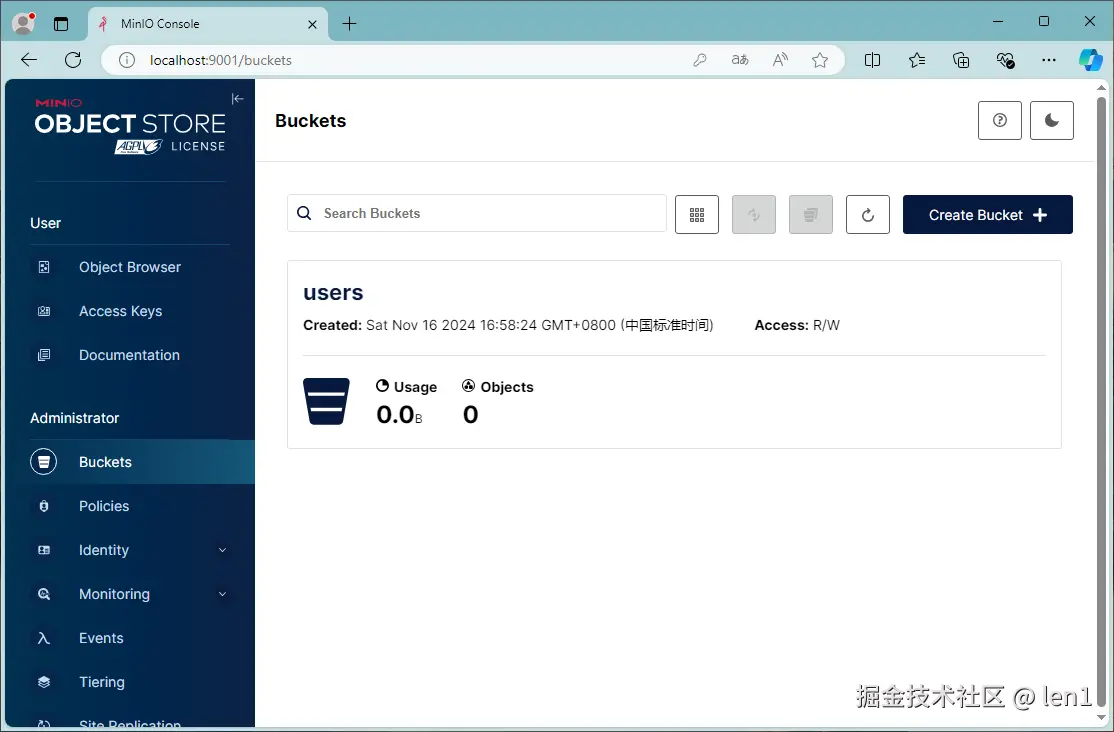Click the Buckets bucket icon in sidebar
Viewport: 1114px width, 732px height.
tap(43, 462)
